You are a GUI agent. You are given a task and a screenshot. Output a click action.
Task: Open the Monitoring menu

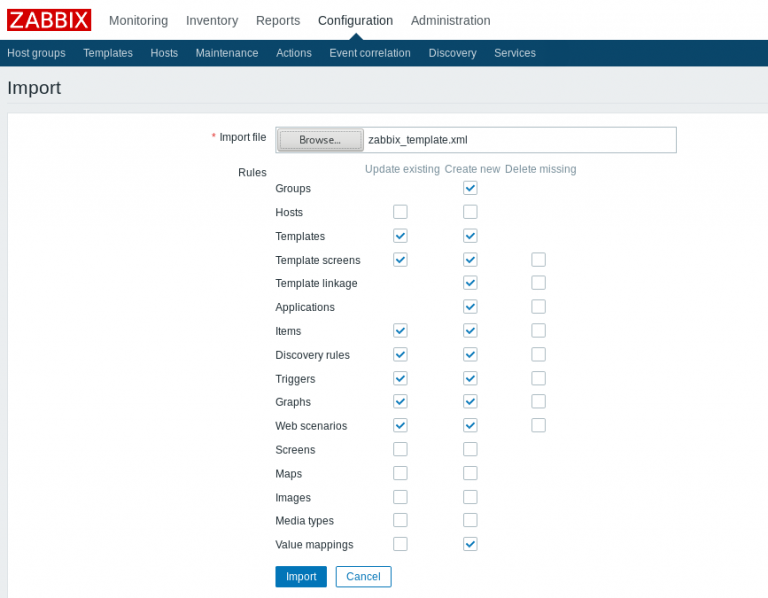tap(138, 21)
